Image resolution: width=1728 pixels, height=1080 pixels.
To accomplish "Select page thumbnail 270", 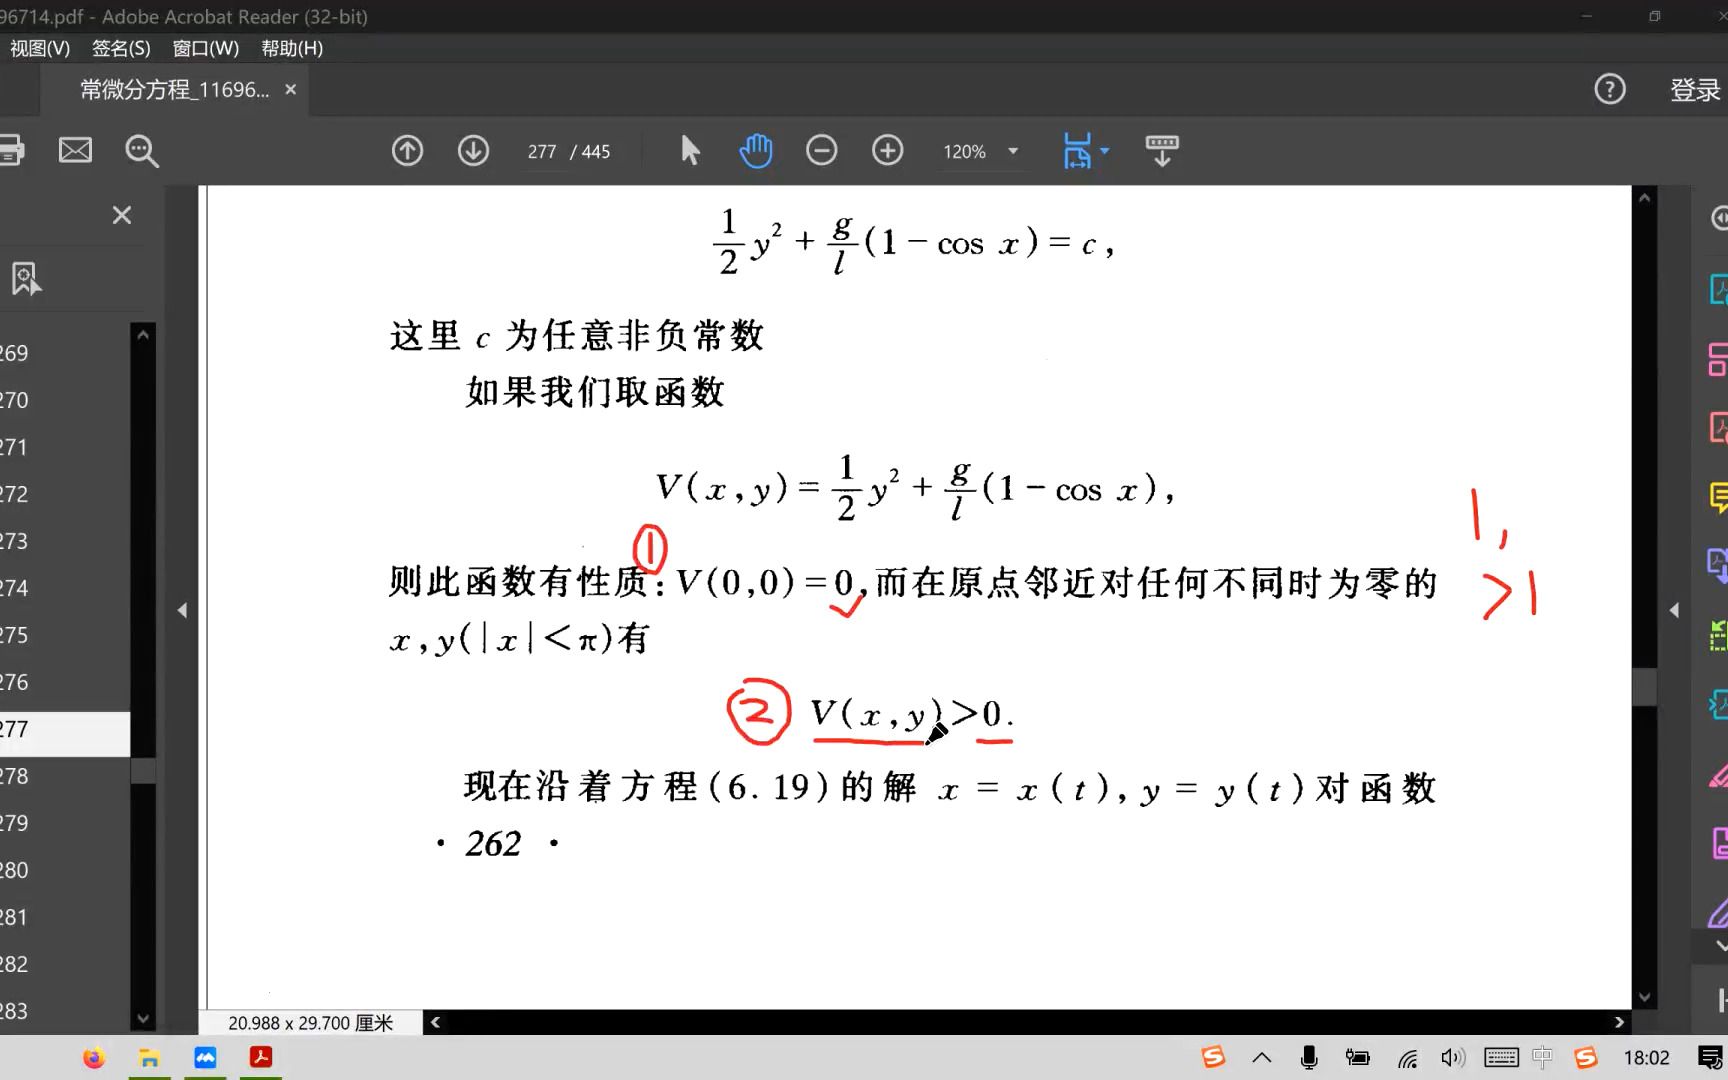I will click(14, 400).
